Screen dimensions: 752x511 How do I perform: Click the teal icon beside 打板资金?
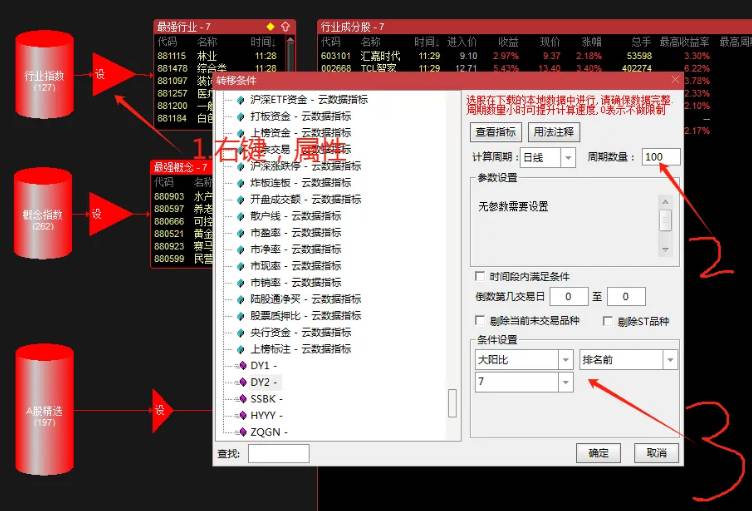[241, 117]
